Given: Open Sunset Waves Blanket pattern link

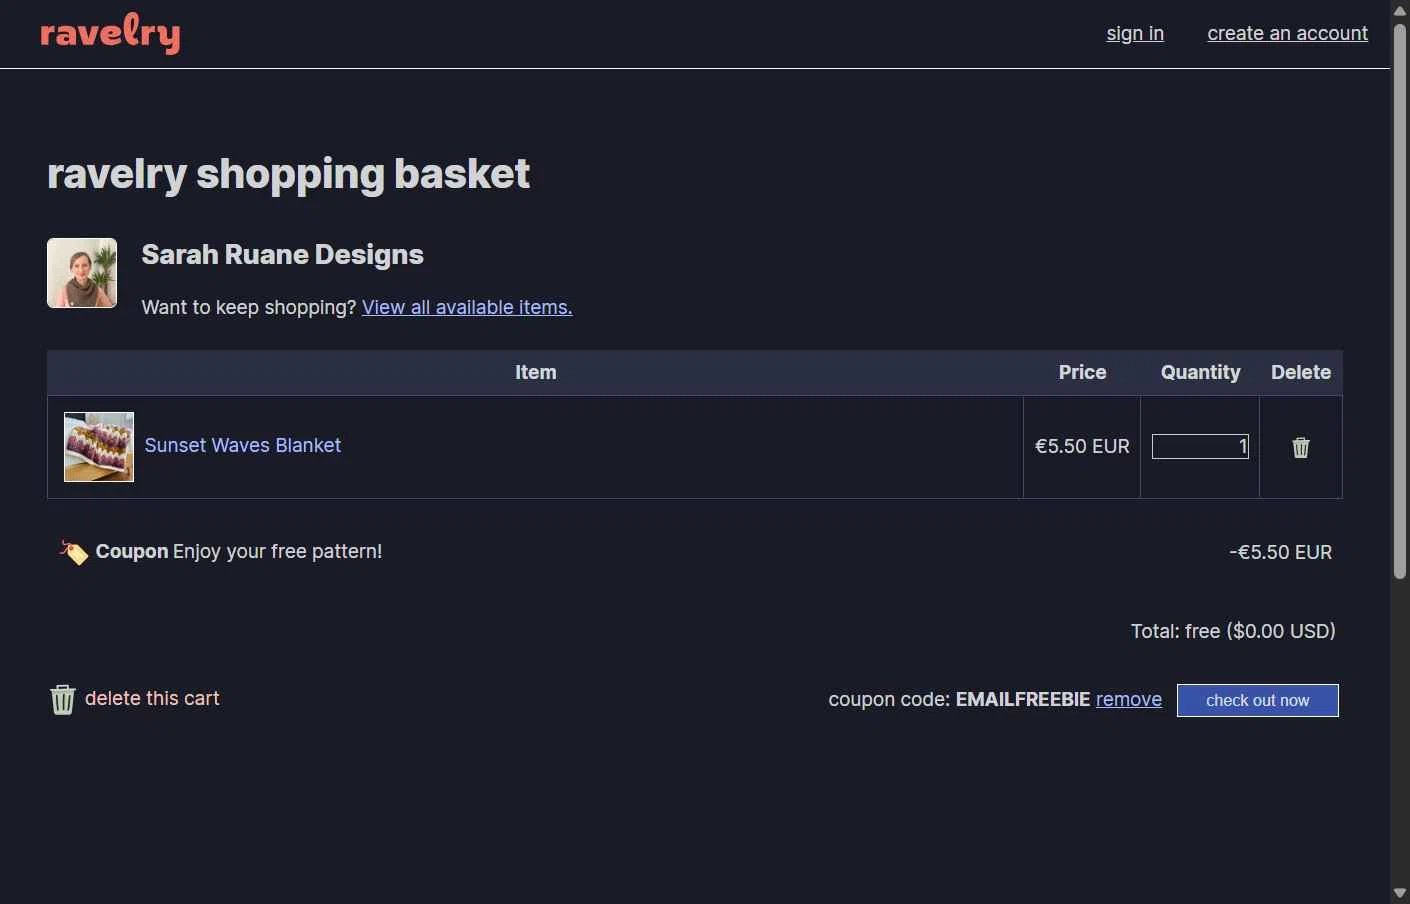Looking at the screenshot, I should pyautogui.click(x=243, y=445).
